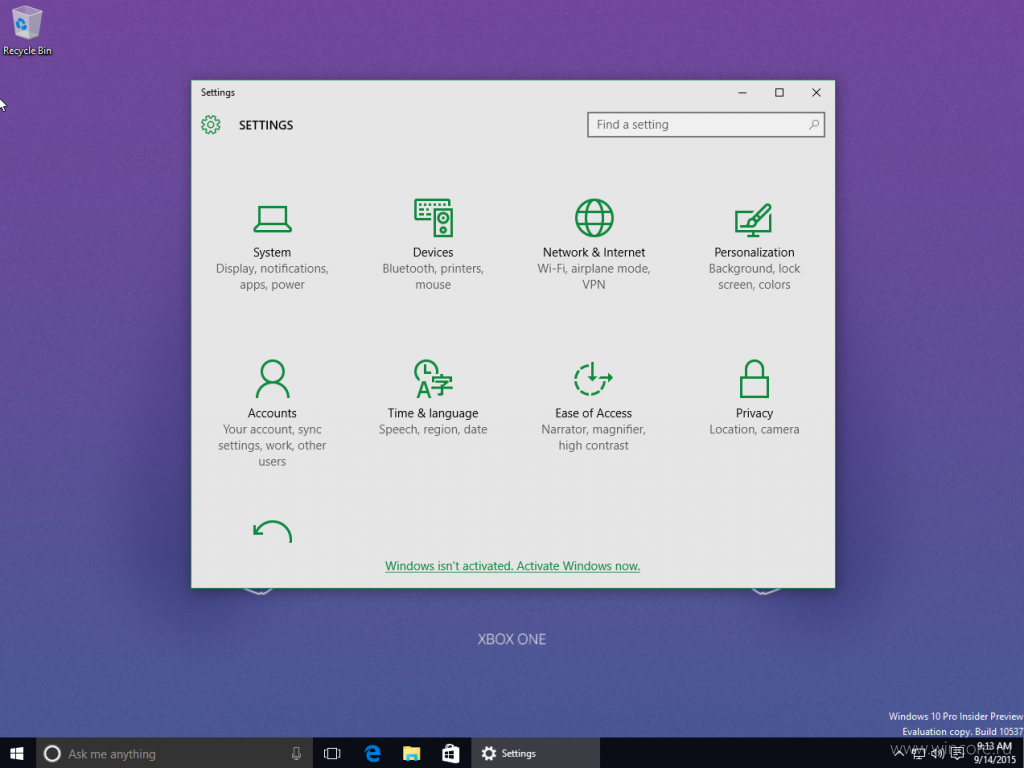Open Network & Internet globe icon
The image size is (1024, 768).
tap(594, 217)
